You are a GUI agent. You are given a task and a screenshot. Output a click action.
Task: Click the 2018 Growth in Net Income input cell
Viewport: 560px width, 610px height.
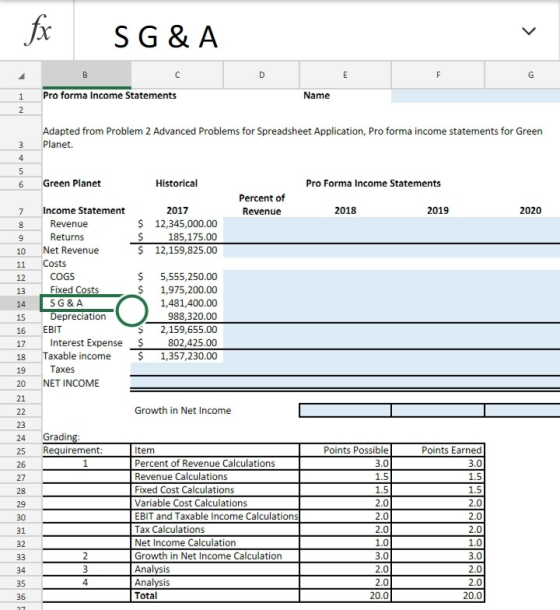345,410
